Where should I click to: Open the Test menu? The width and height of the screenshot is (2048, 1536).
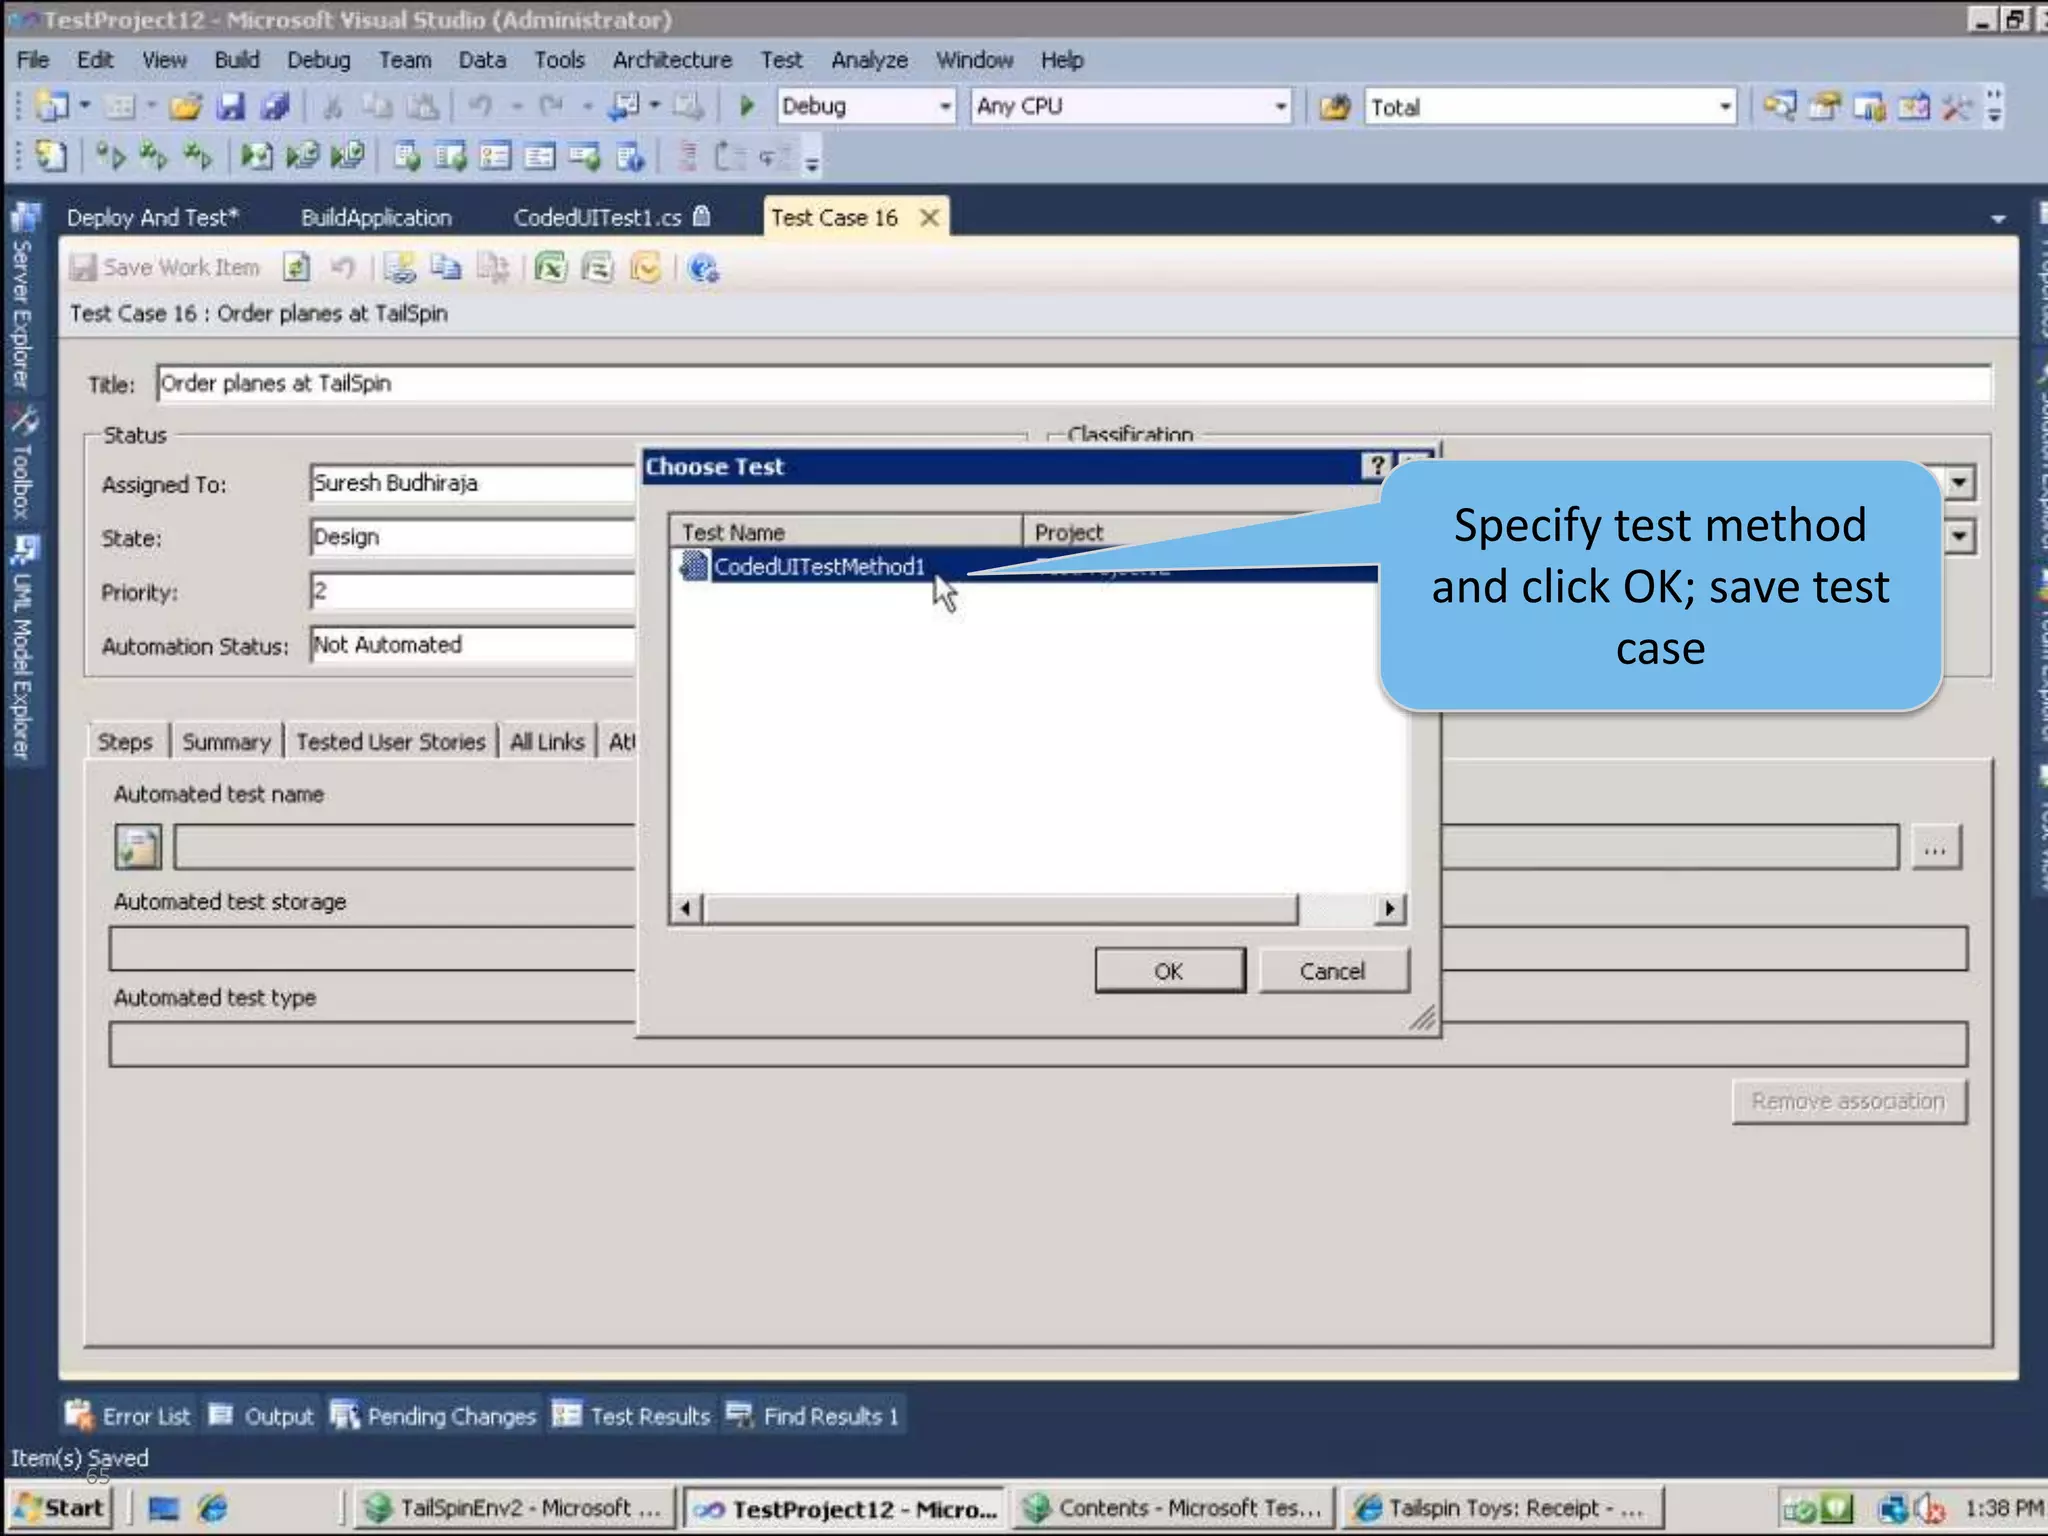pyautogui.click(x=781, y=60)
